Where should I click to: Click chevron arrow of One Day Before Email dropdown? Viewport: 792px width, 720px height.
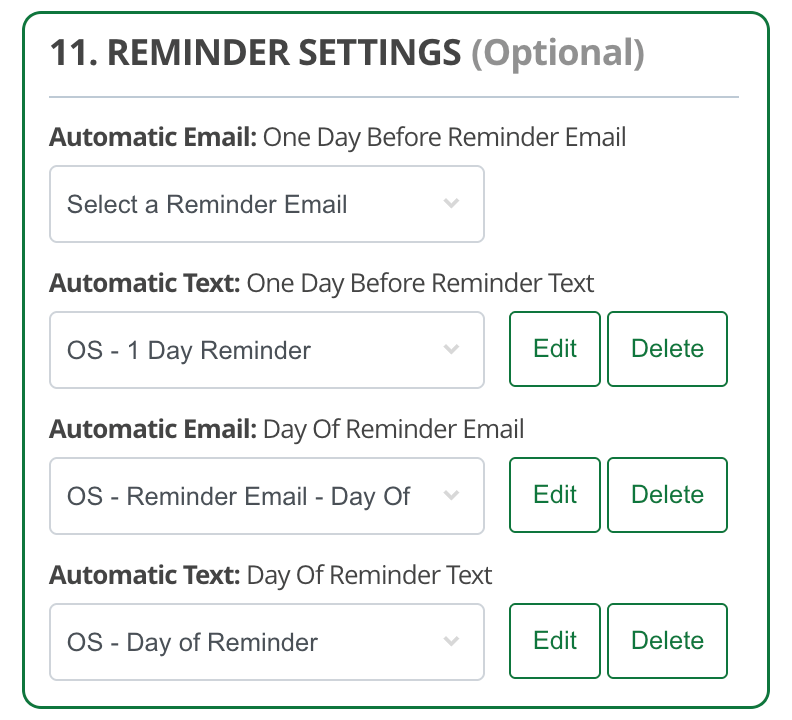(x=452, y=204)
